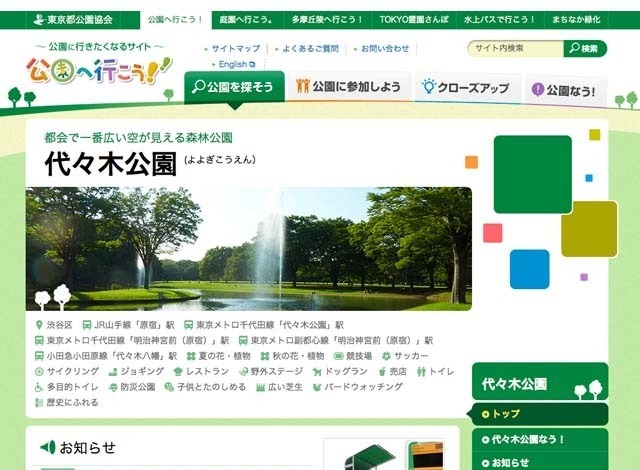Click the ドッグラン tag
640x470 pixels.
[x=340, y=371]
